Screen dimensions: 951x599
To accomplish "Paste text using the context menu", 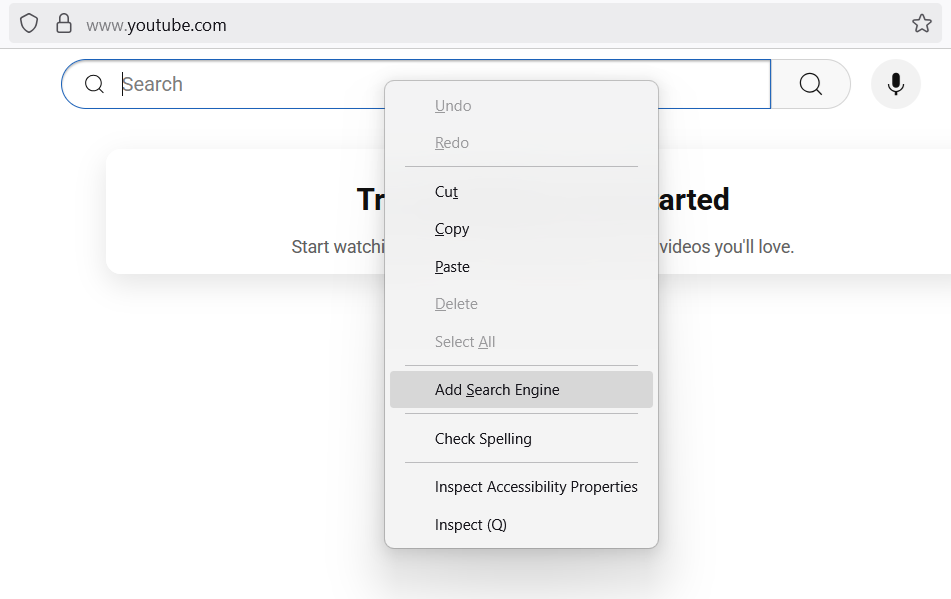I will (x=452, y=266).
